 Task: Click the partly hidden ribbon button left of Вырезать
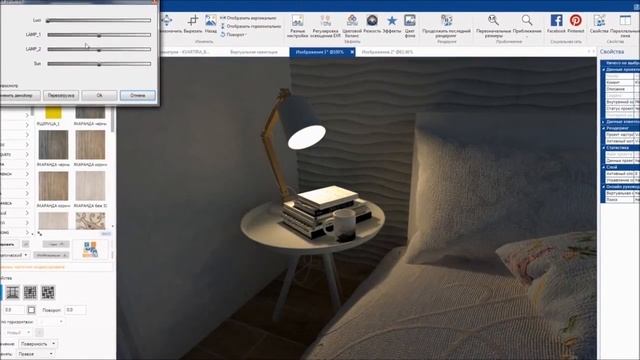pos(171,24)
